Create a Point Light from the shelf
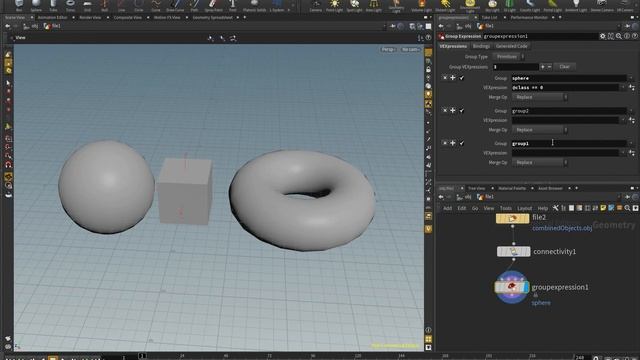640x360 pixels. click(334, 5)
